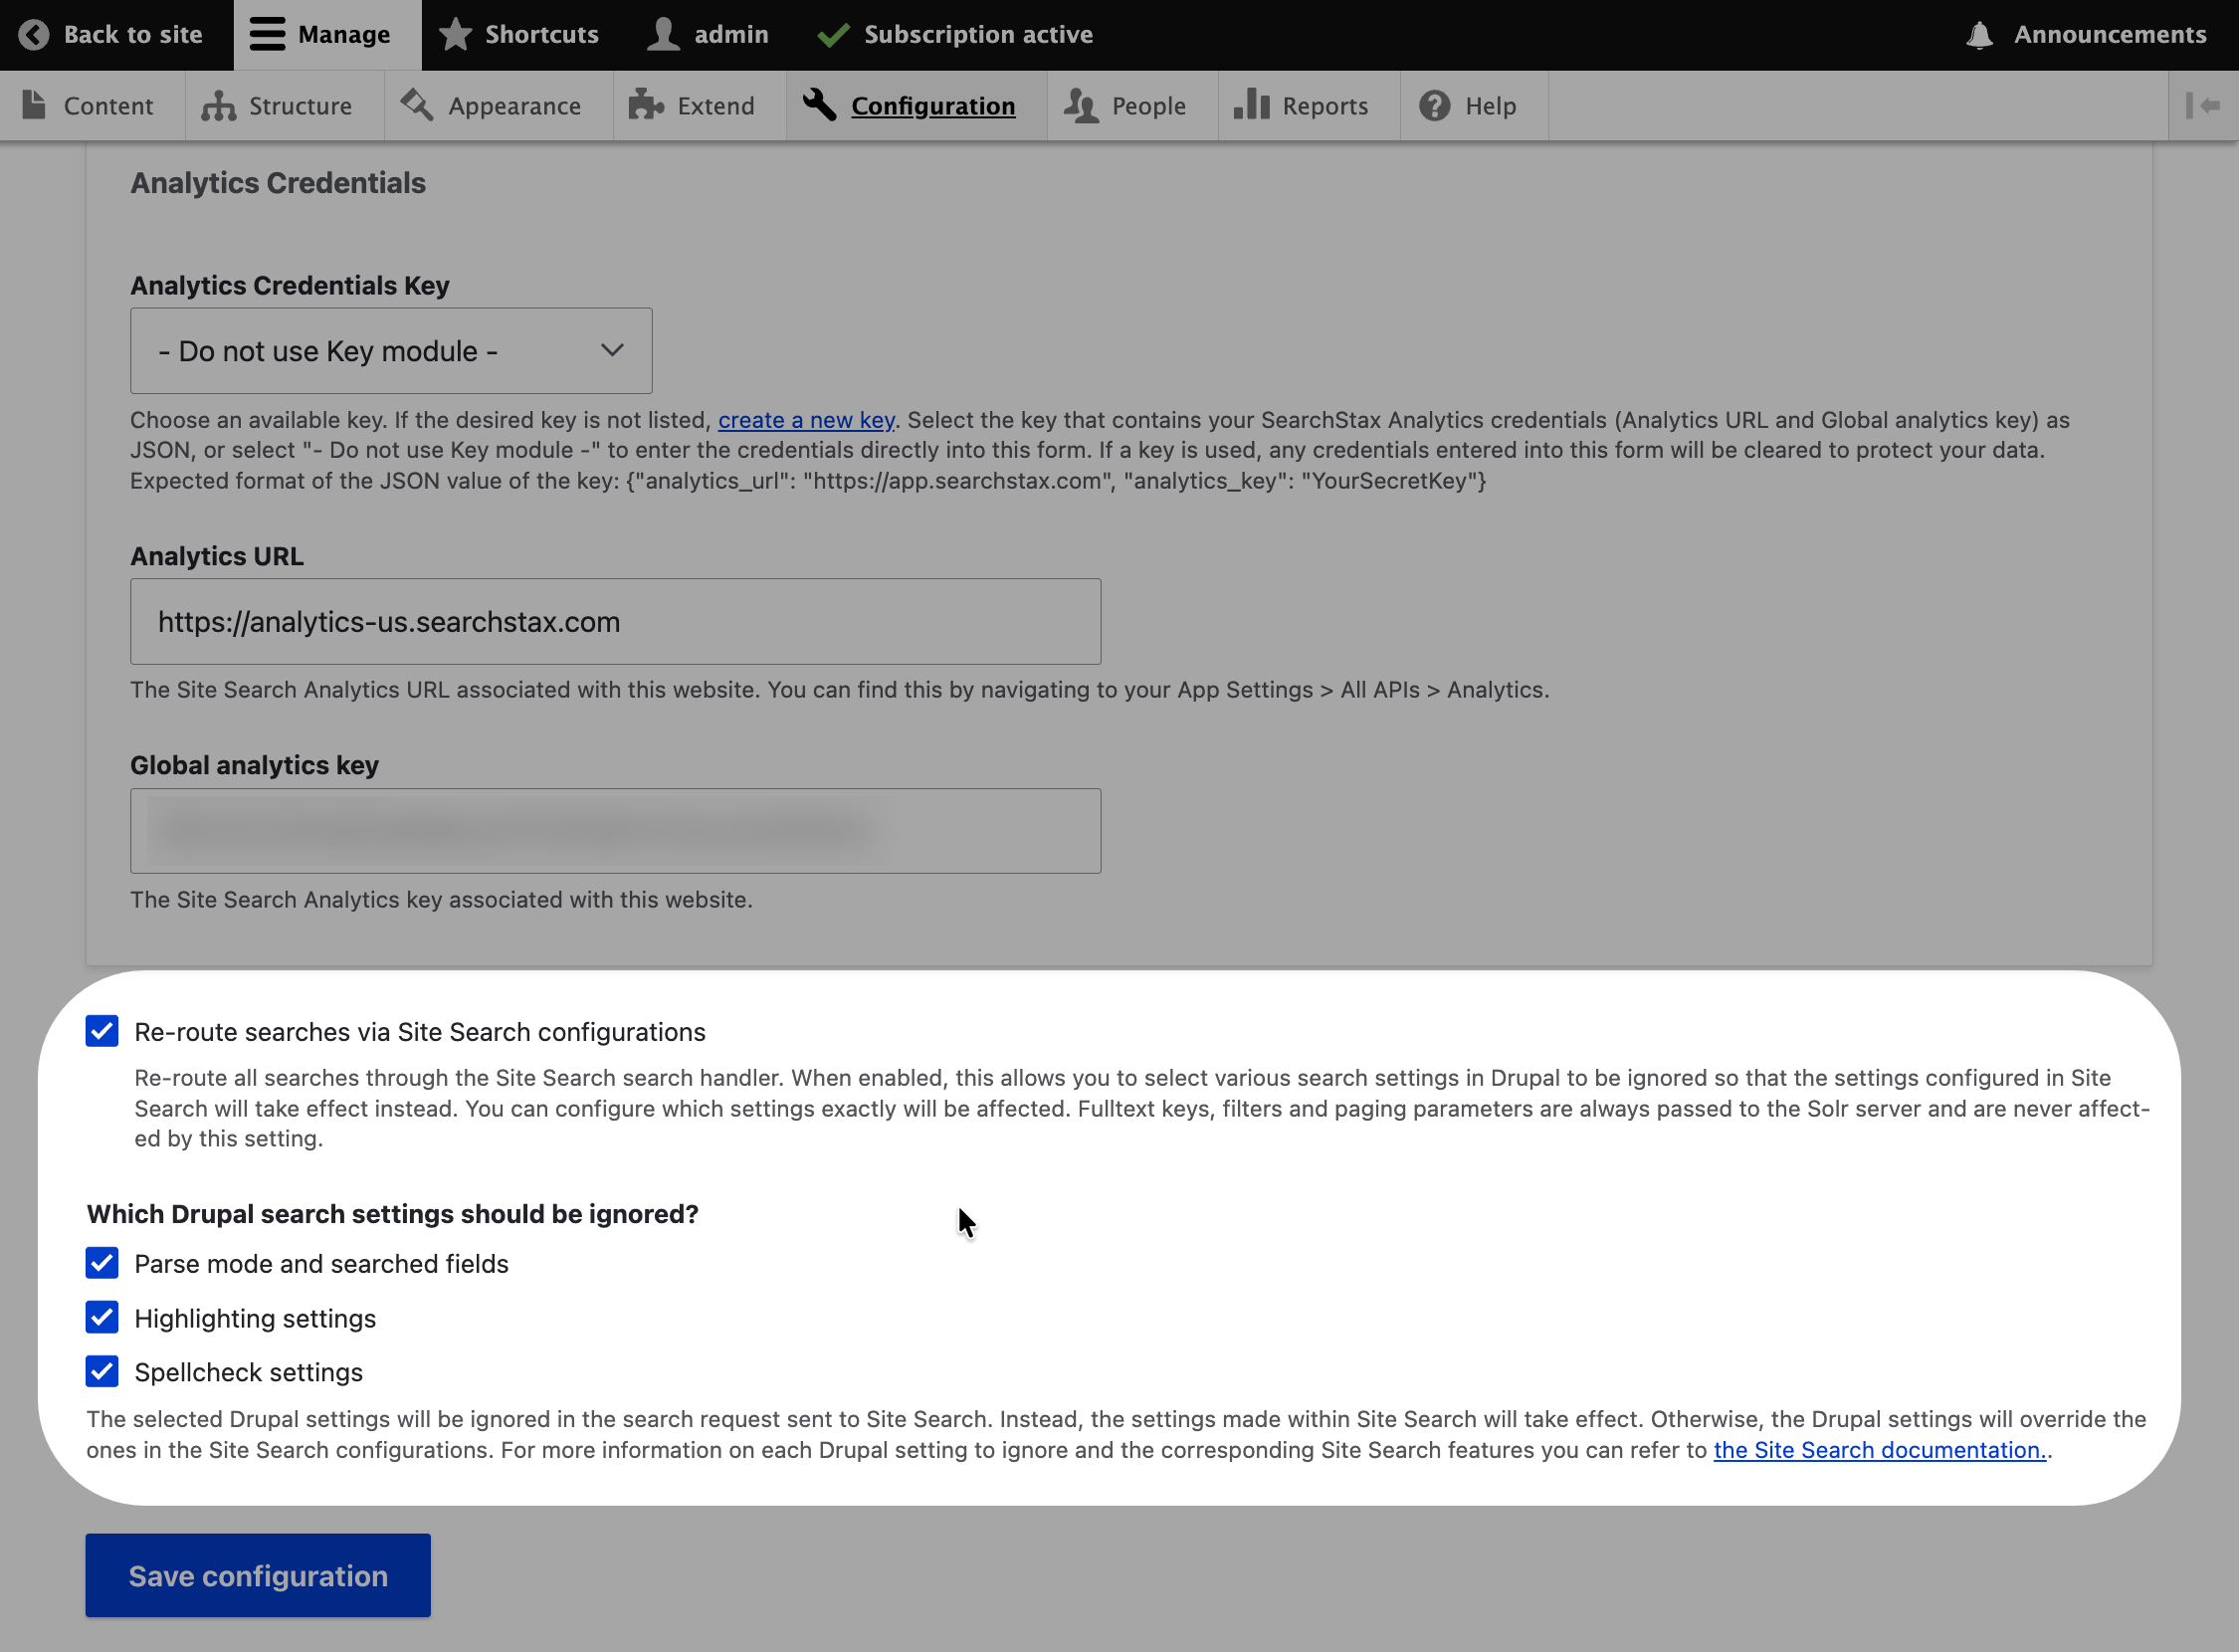Screen dimensions: 2239x1652
Task: Click the Analytics URL label
Action: 217,556
